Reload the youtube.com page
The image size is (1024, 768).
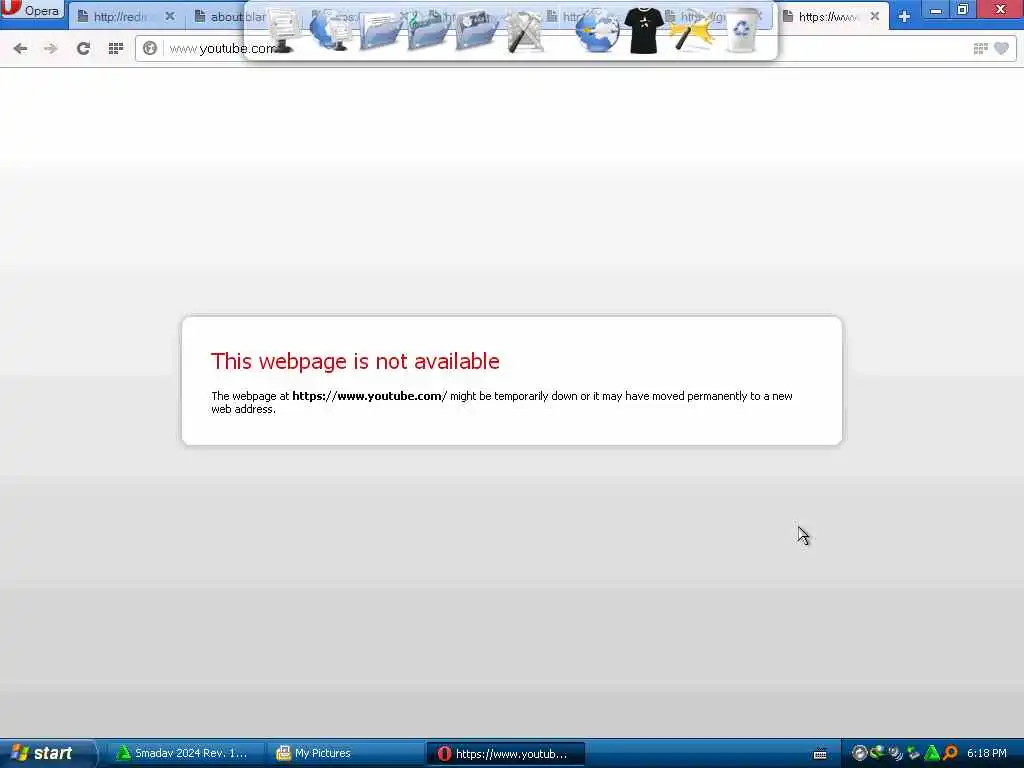click(83, 48)
